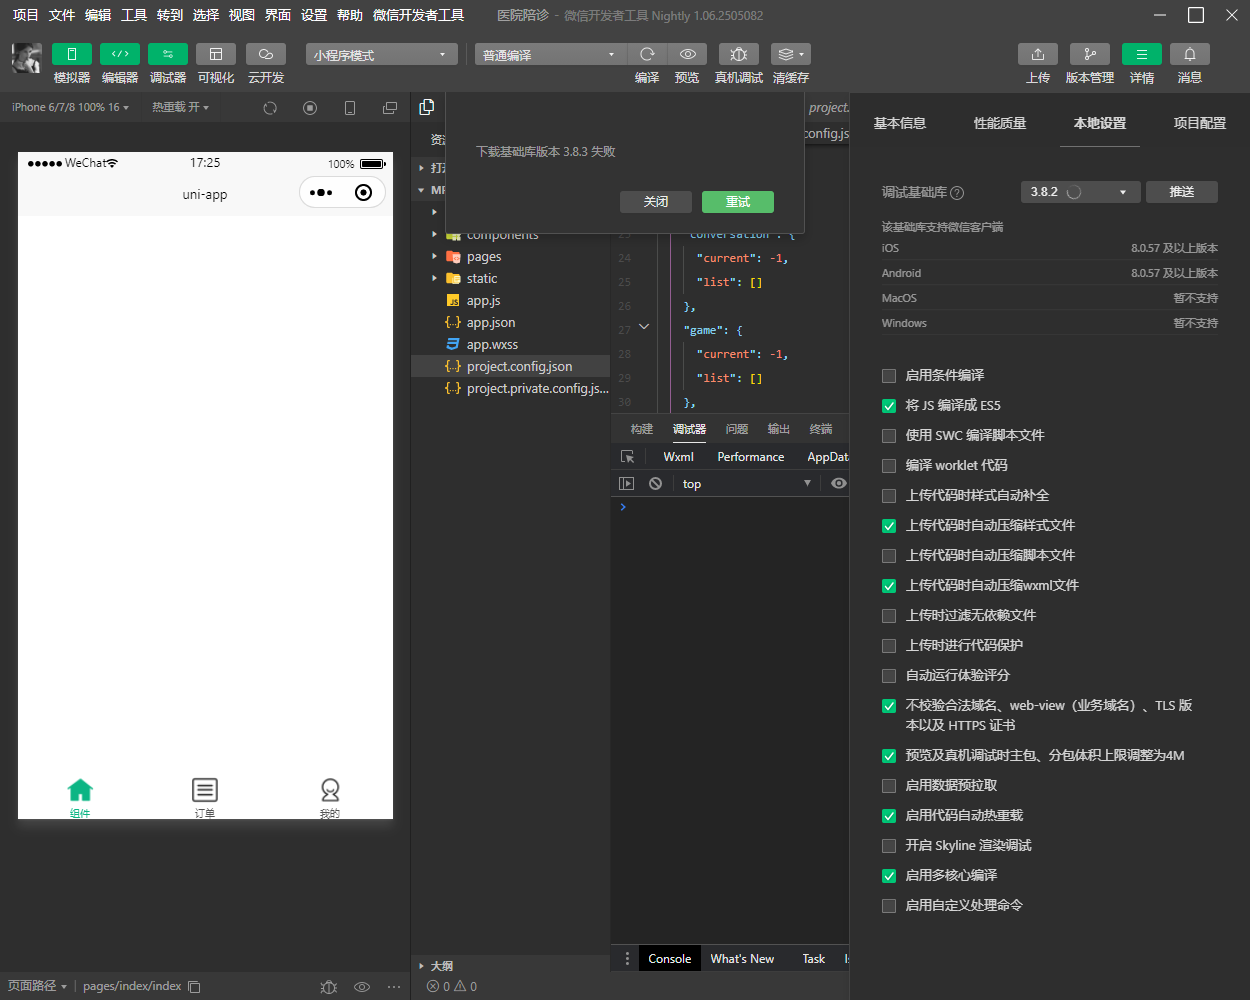1250x1000 pixels.
Task: Click the simulator refresh icon
Action: point(270,108)
